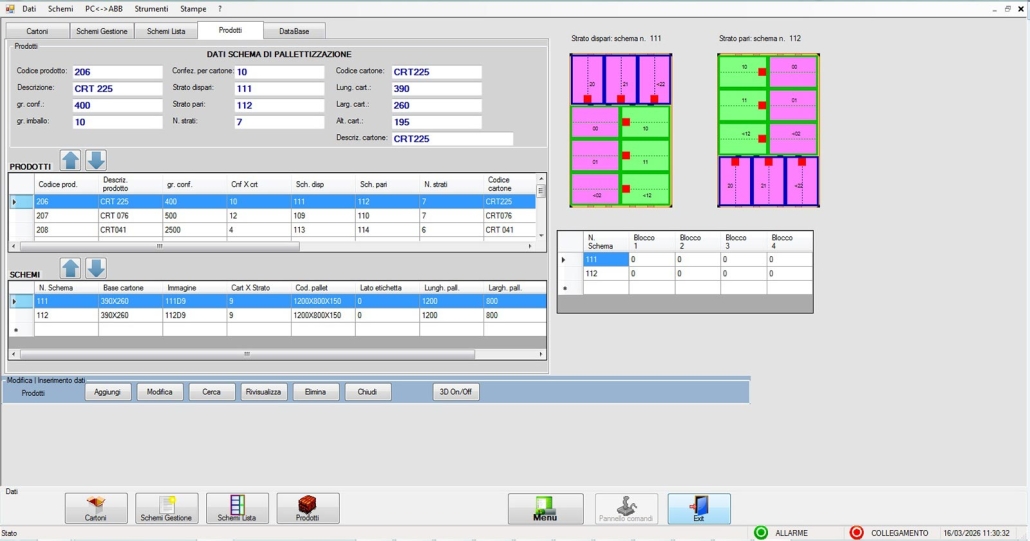Click the Exit door icon button
1030x541 pixels.
[699, 508]
